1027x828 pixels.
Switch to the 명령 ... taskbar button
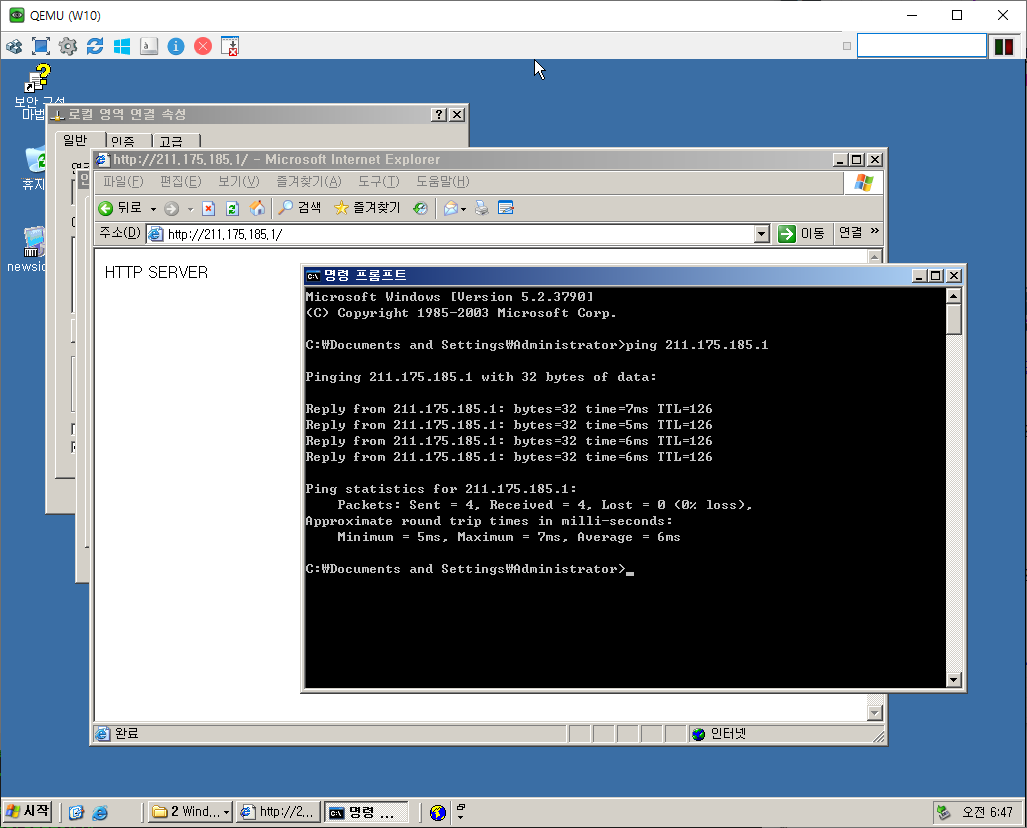pyautogui.click(x=367, y=812)
